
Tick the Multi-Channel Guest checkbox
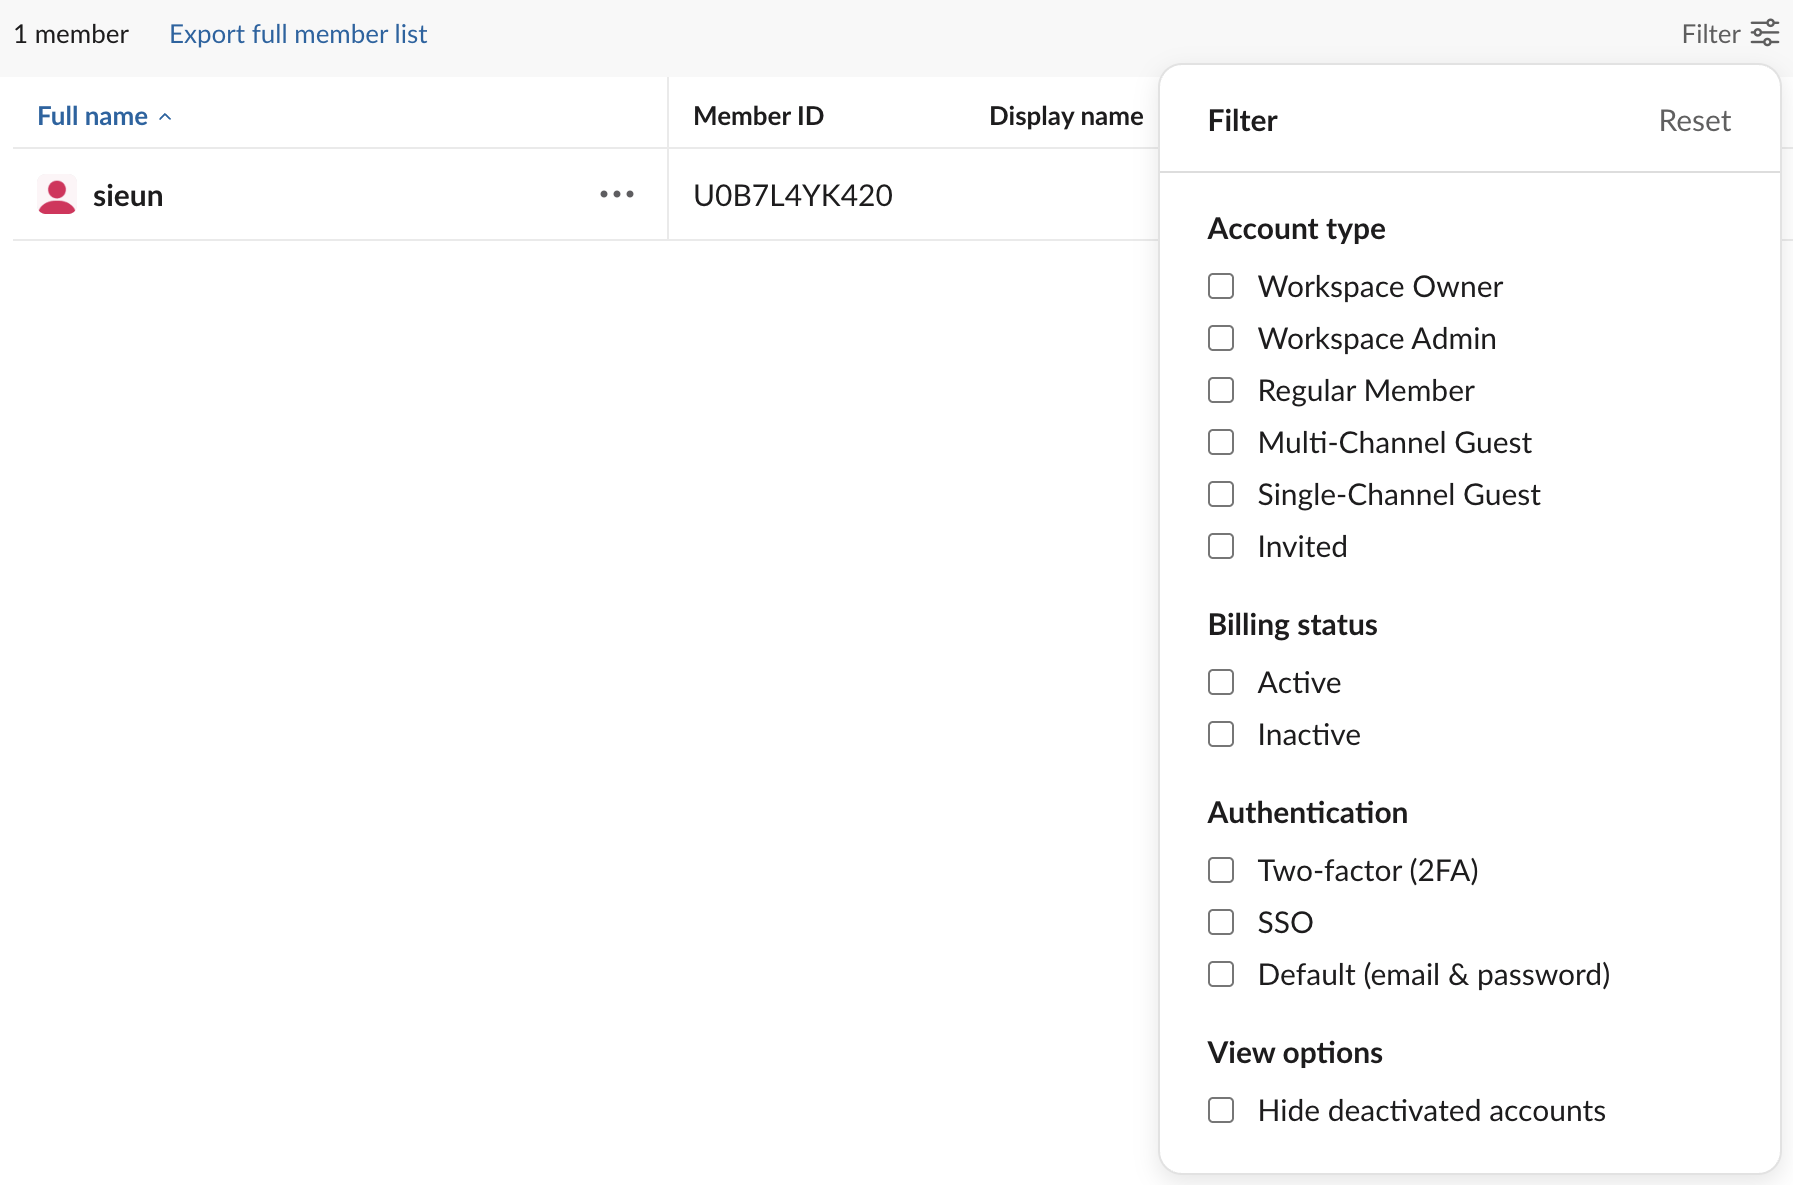(1221, 442)
